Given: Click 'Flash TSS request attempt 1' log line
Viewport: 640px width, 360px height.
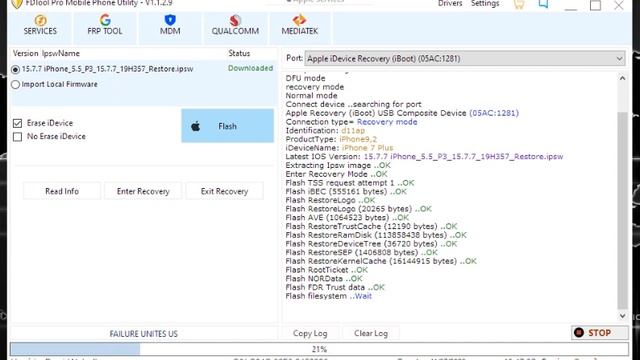Looking at the screenshot, I should pyautogui.click(x=350, y=183).
